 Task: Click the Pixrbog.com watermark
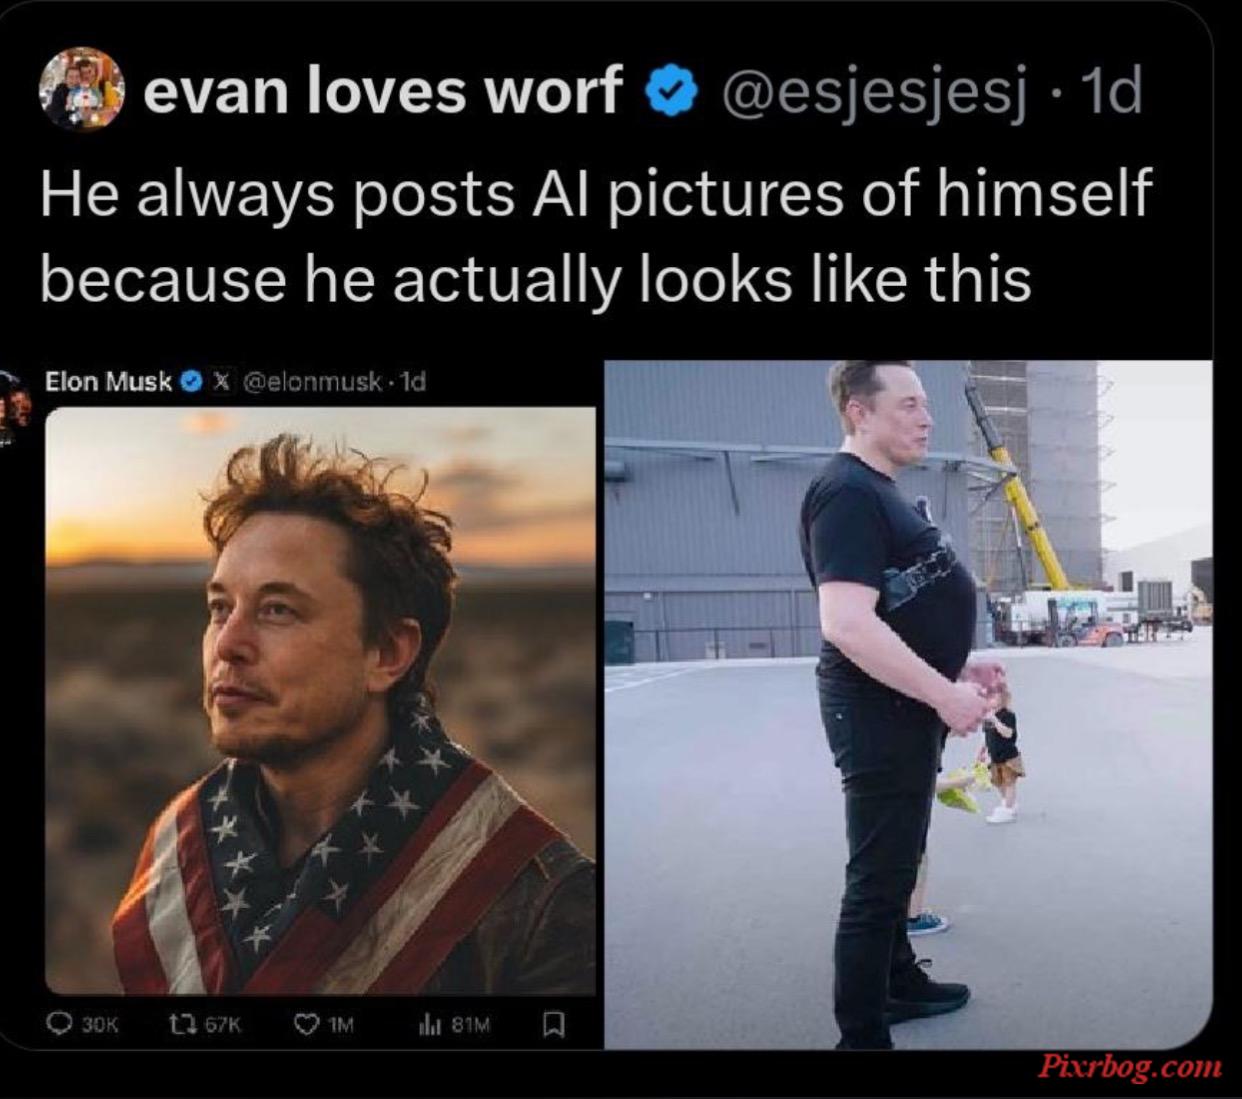coord(1130,1065)
